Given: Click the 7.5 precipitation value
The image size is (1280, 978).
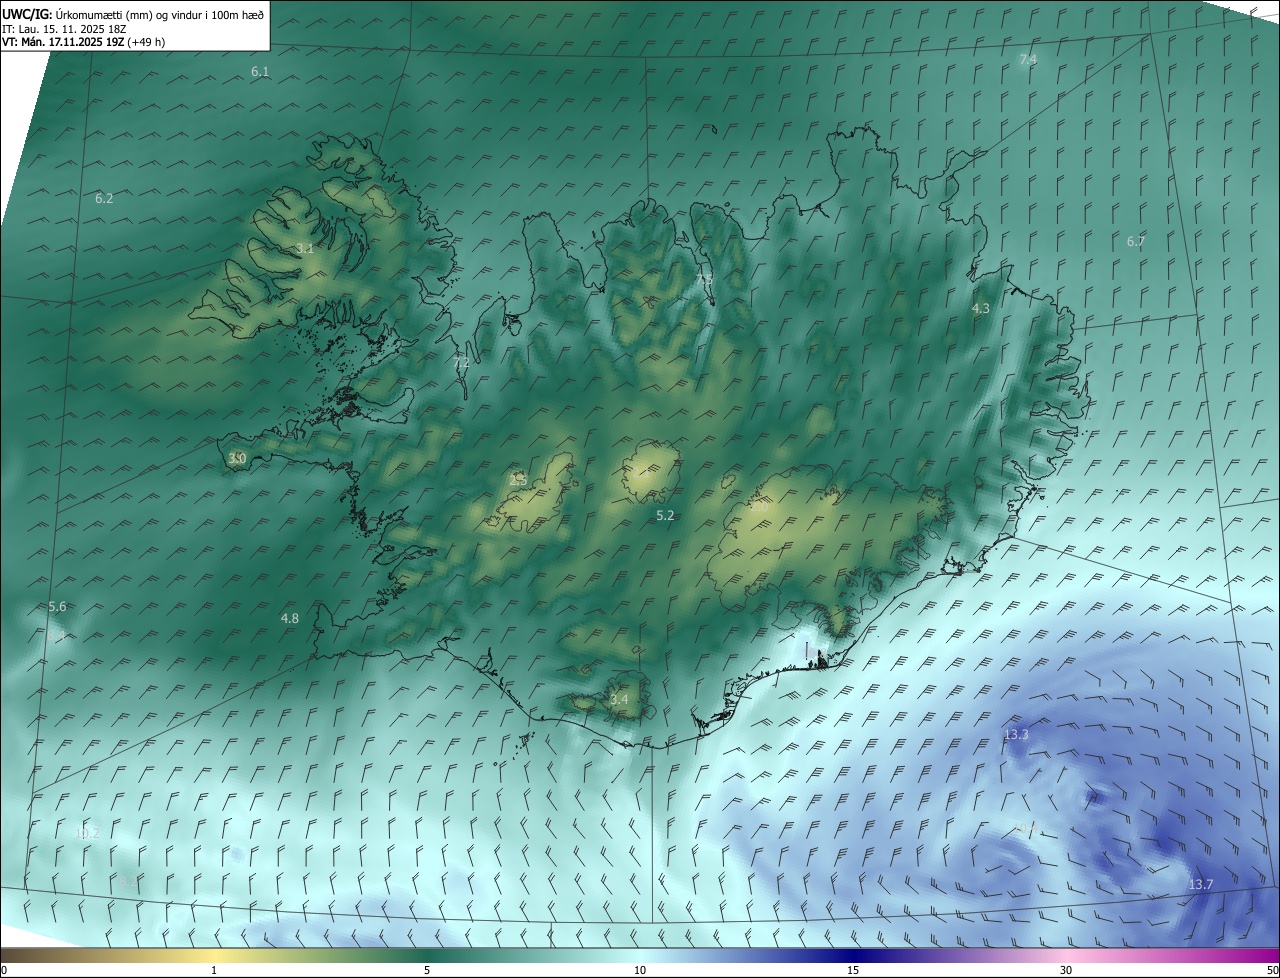Looking at the screenshot, I should 705,279.
